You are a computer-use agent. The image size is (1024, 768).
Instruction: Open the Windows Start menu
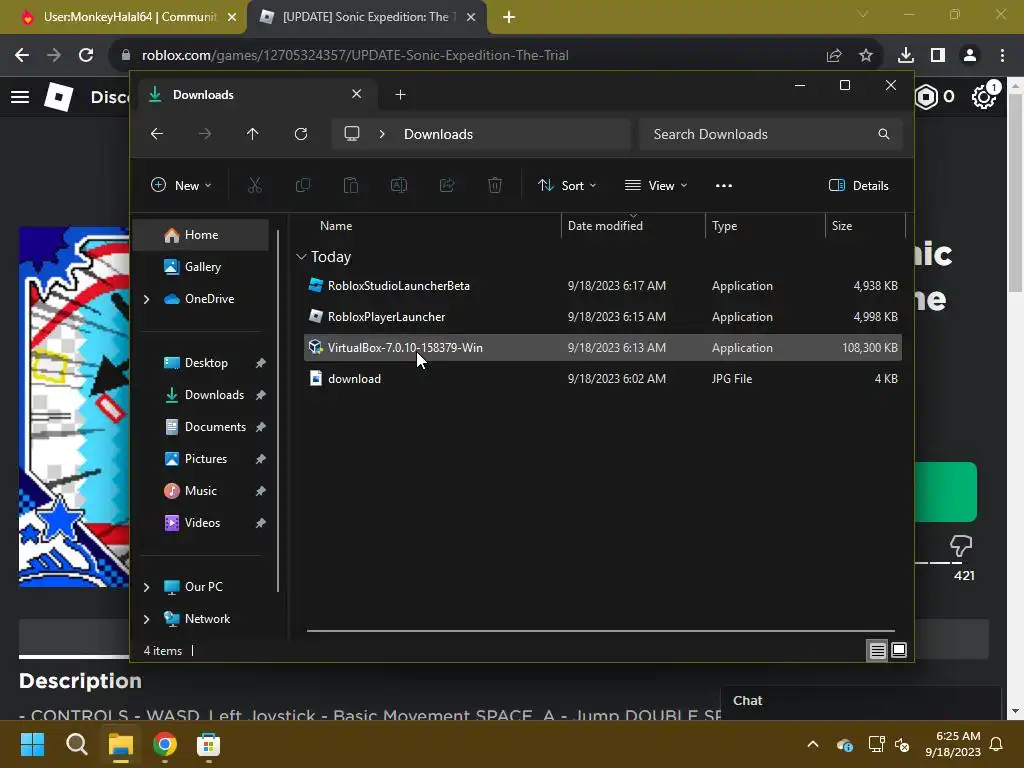[32, 744]
